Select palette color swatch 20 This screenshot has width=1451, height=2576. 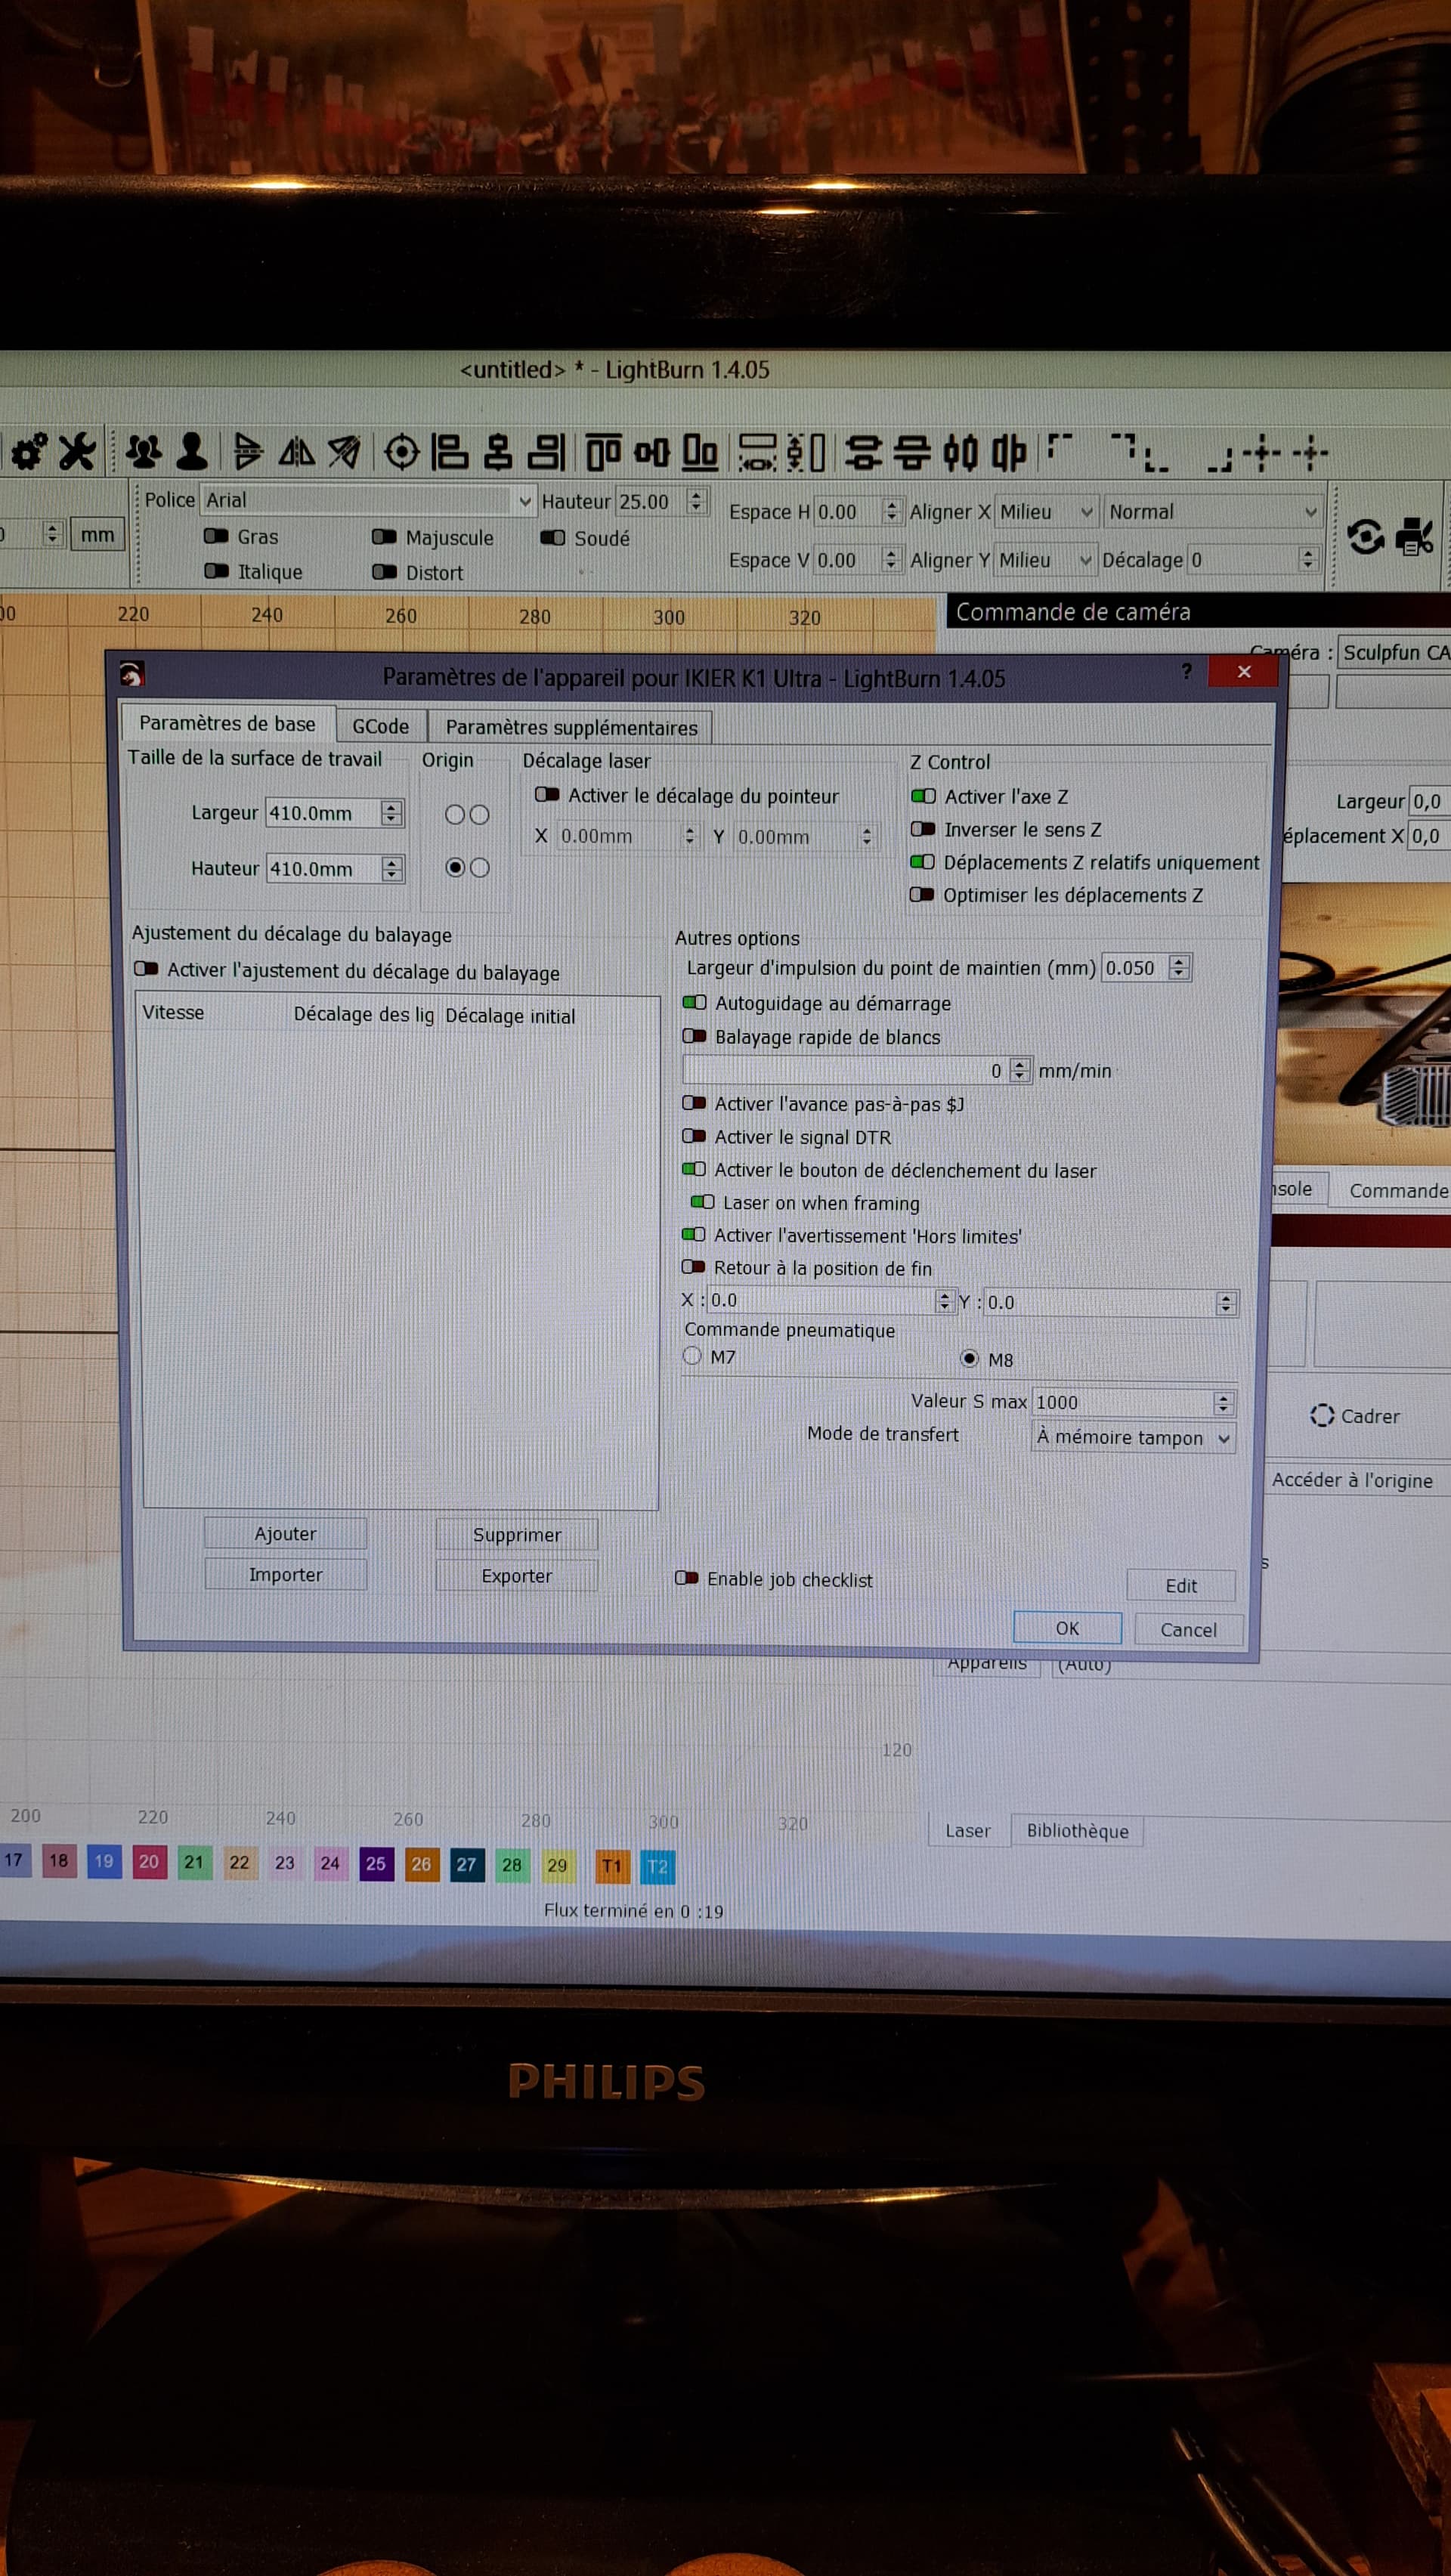149,1861
